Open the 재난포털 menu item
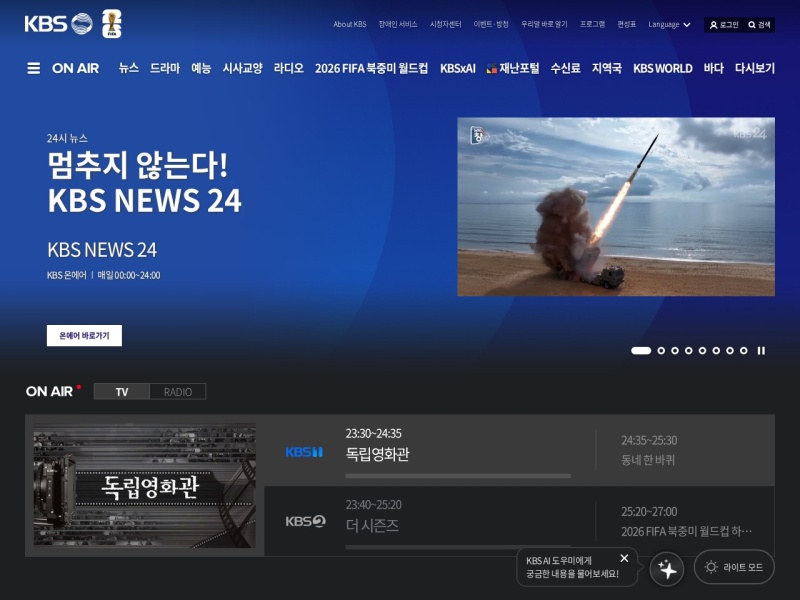 tap(513, 68)
